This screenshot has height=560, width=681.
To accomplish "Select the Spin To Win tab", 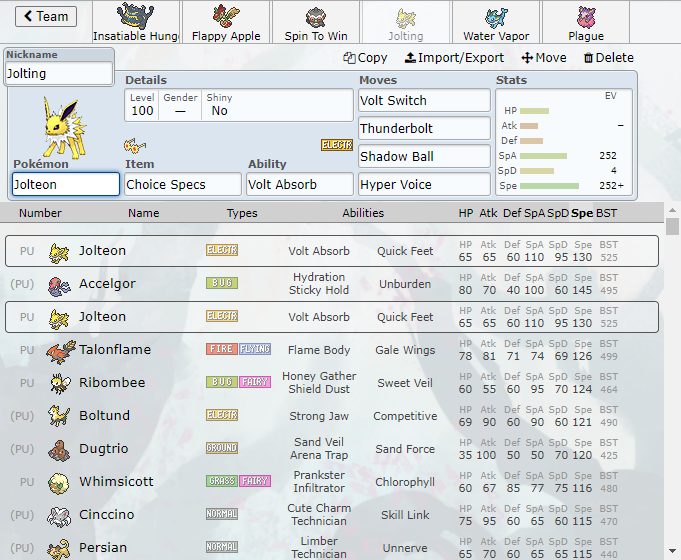I will coord(316,22).
